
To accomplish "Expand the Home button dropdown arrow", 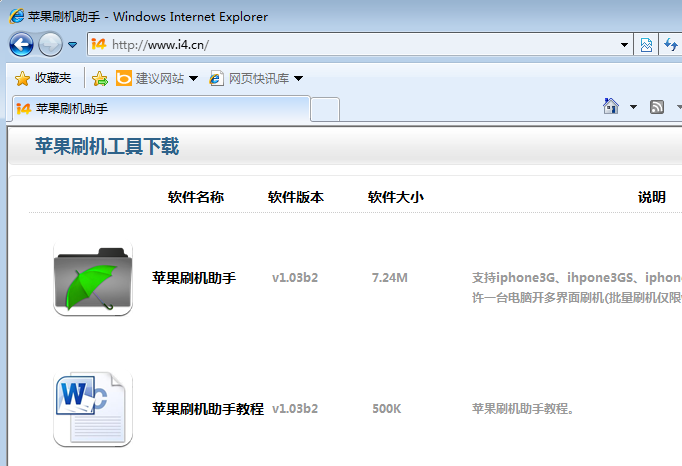I will tap(633, 107).
